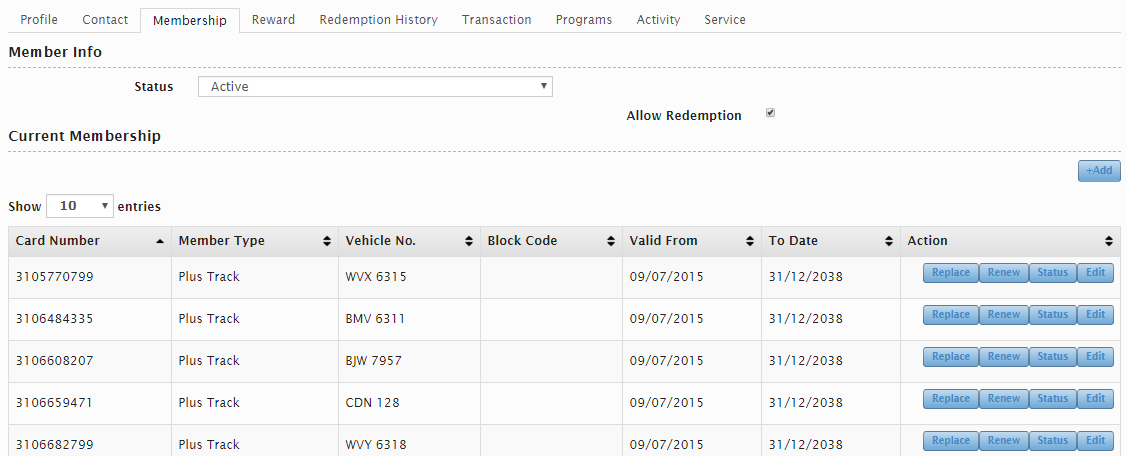Sort by Action column
The width and height of the screenshot is (1127, 456).
pos(1010,241)
